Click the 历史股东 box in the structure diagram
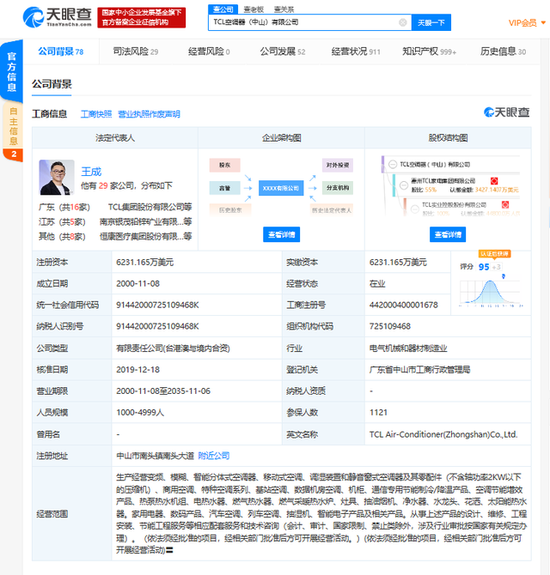 230,210
